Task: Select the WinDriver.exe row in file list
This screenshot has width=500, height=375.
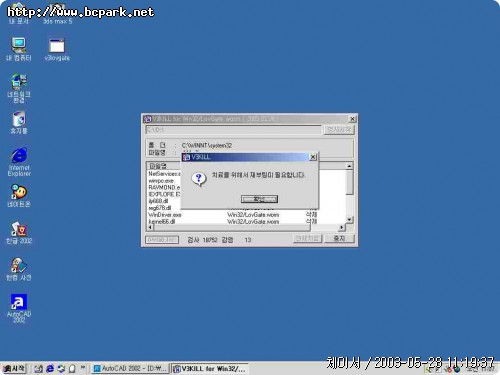Action: [x=246, y=215]
